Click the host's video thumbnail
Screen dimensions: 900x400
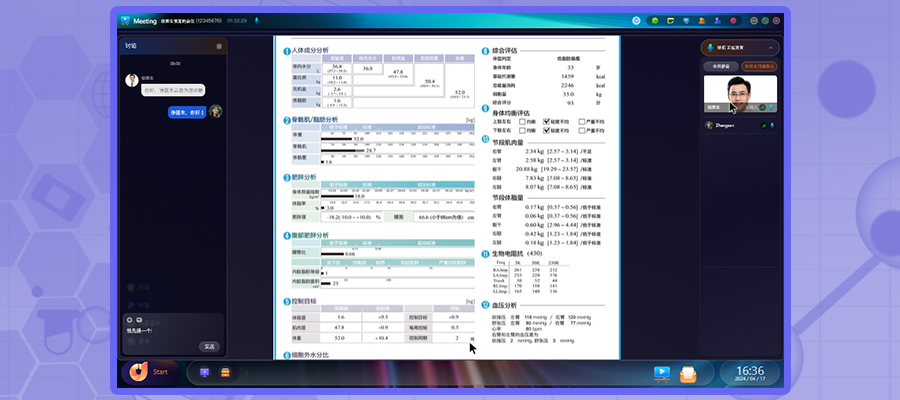click(x=741, y=92)
